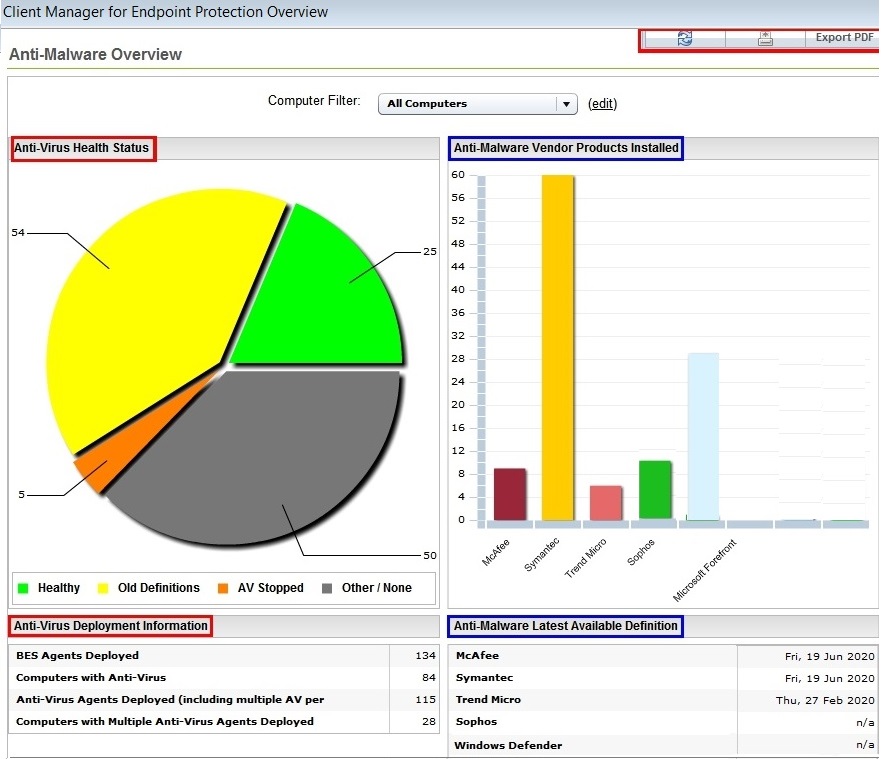The image size is (881, 759).
Task: Click the Anti-Virus Health Status panel header
Action: (82, 148)
